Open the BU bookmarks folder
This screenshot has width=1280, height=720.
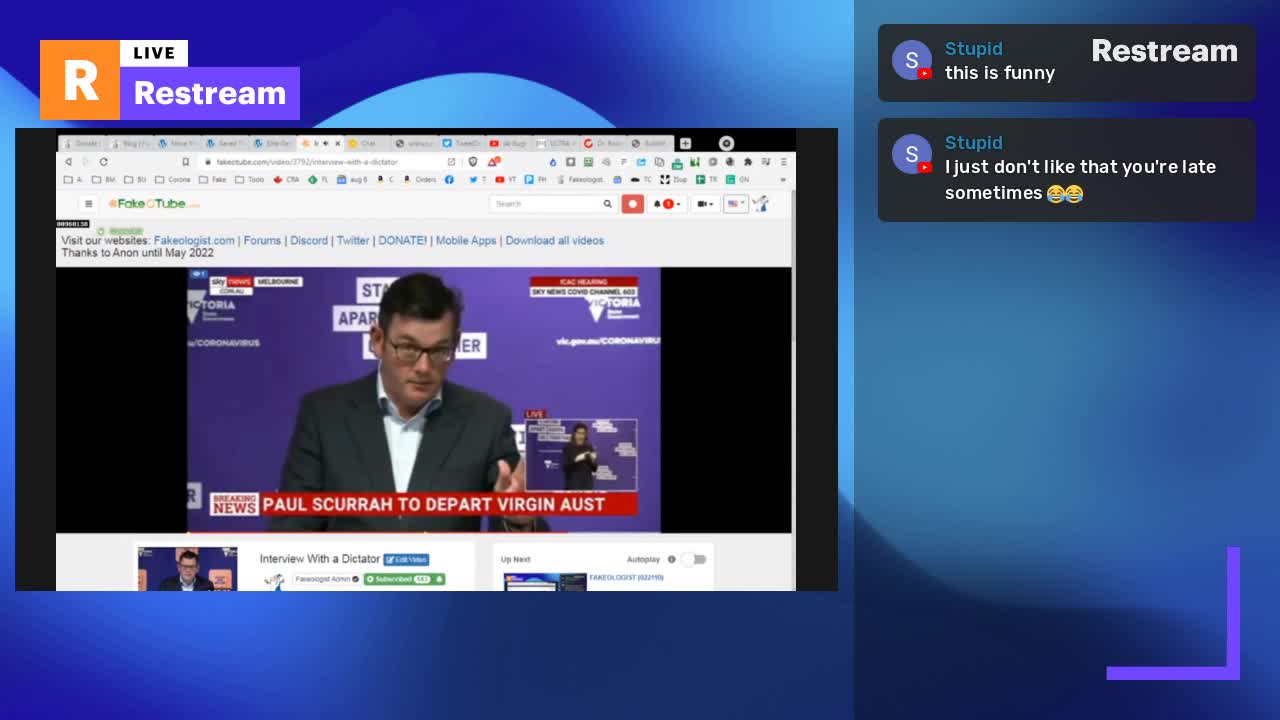tap(133, 180)
